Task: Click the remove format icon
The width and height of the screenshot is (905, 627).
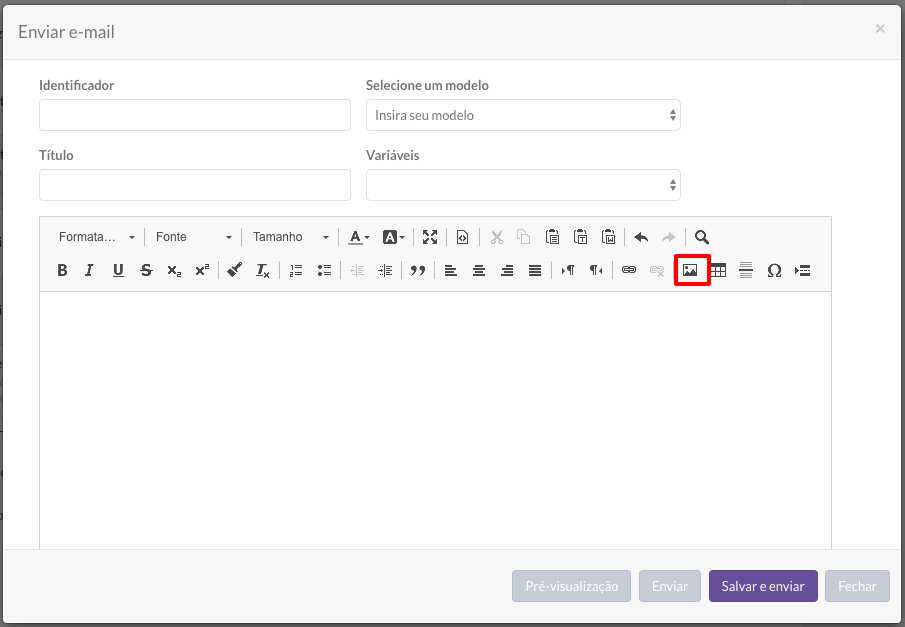Action: click(263, 270)
